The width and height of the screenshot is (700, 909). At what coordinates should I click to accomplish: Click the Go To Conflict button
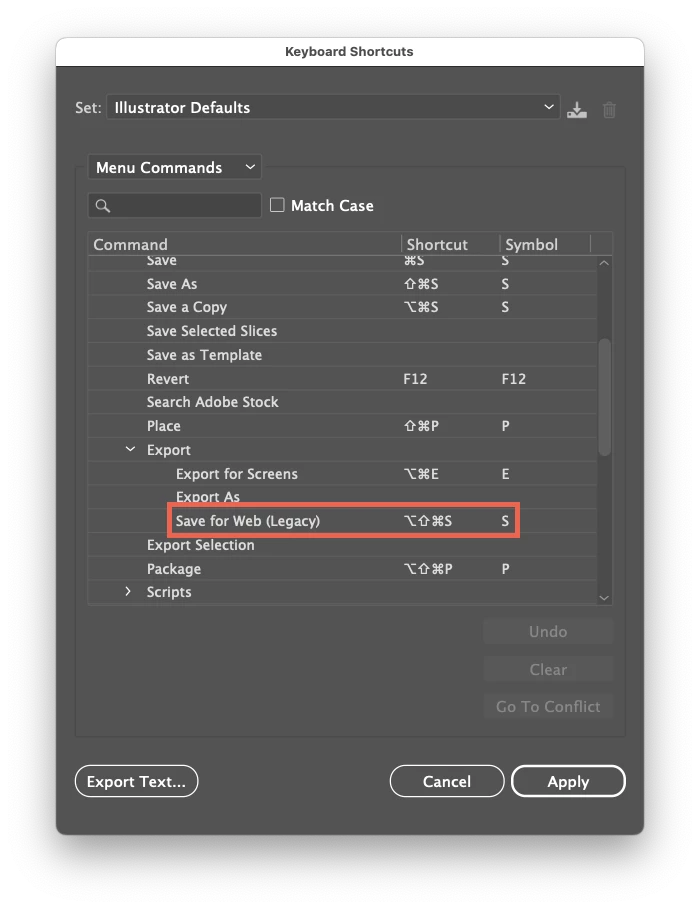coord(548,706)
